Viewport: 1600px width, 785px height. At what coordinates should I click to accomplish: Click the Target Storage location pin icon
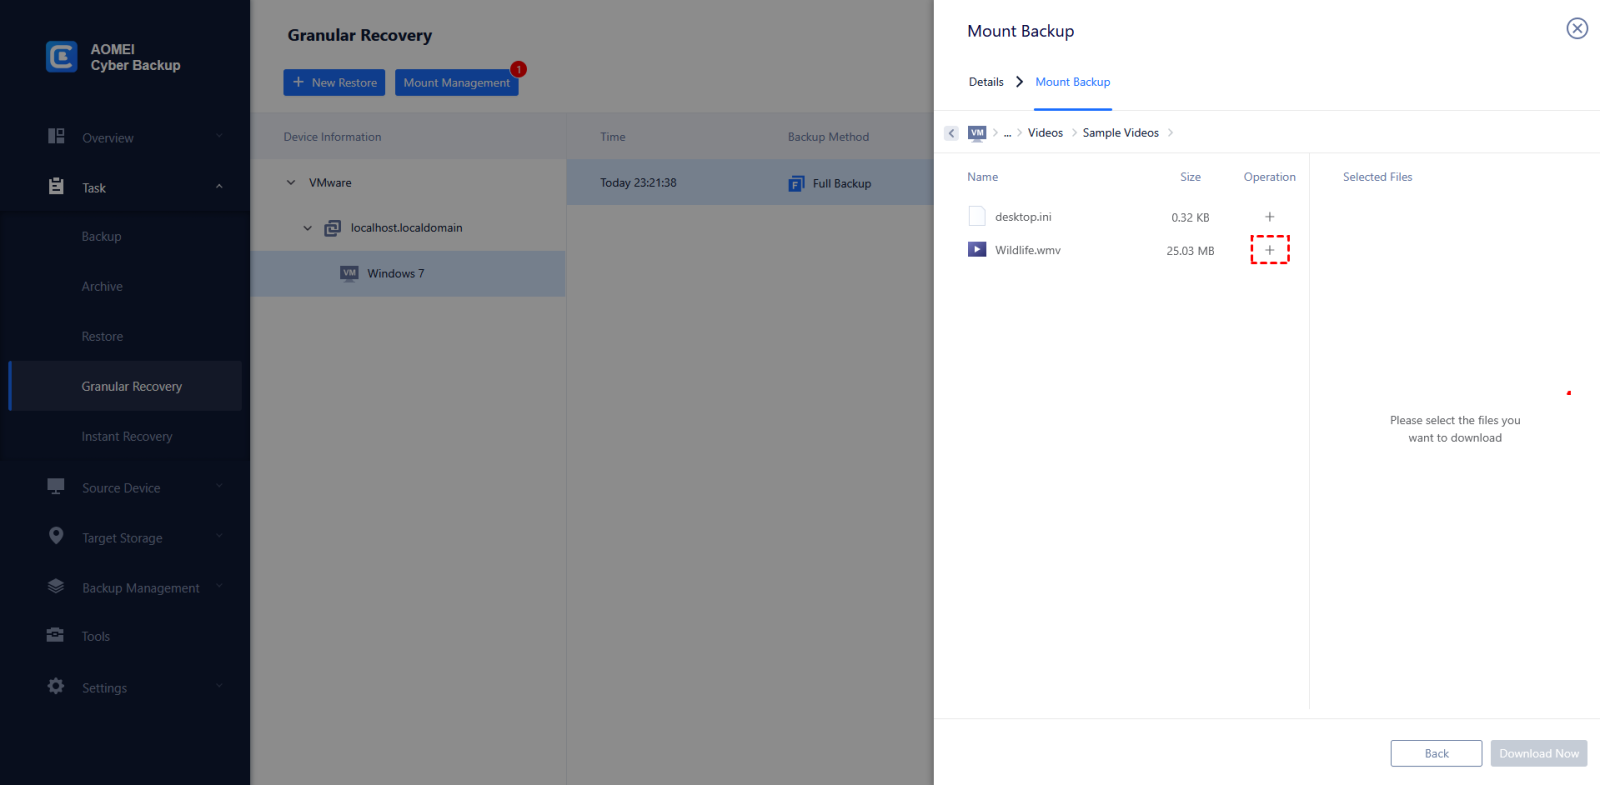click(56, 536)
